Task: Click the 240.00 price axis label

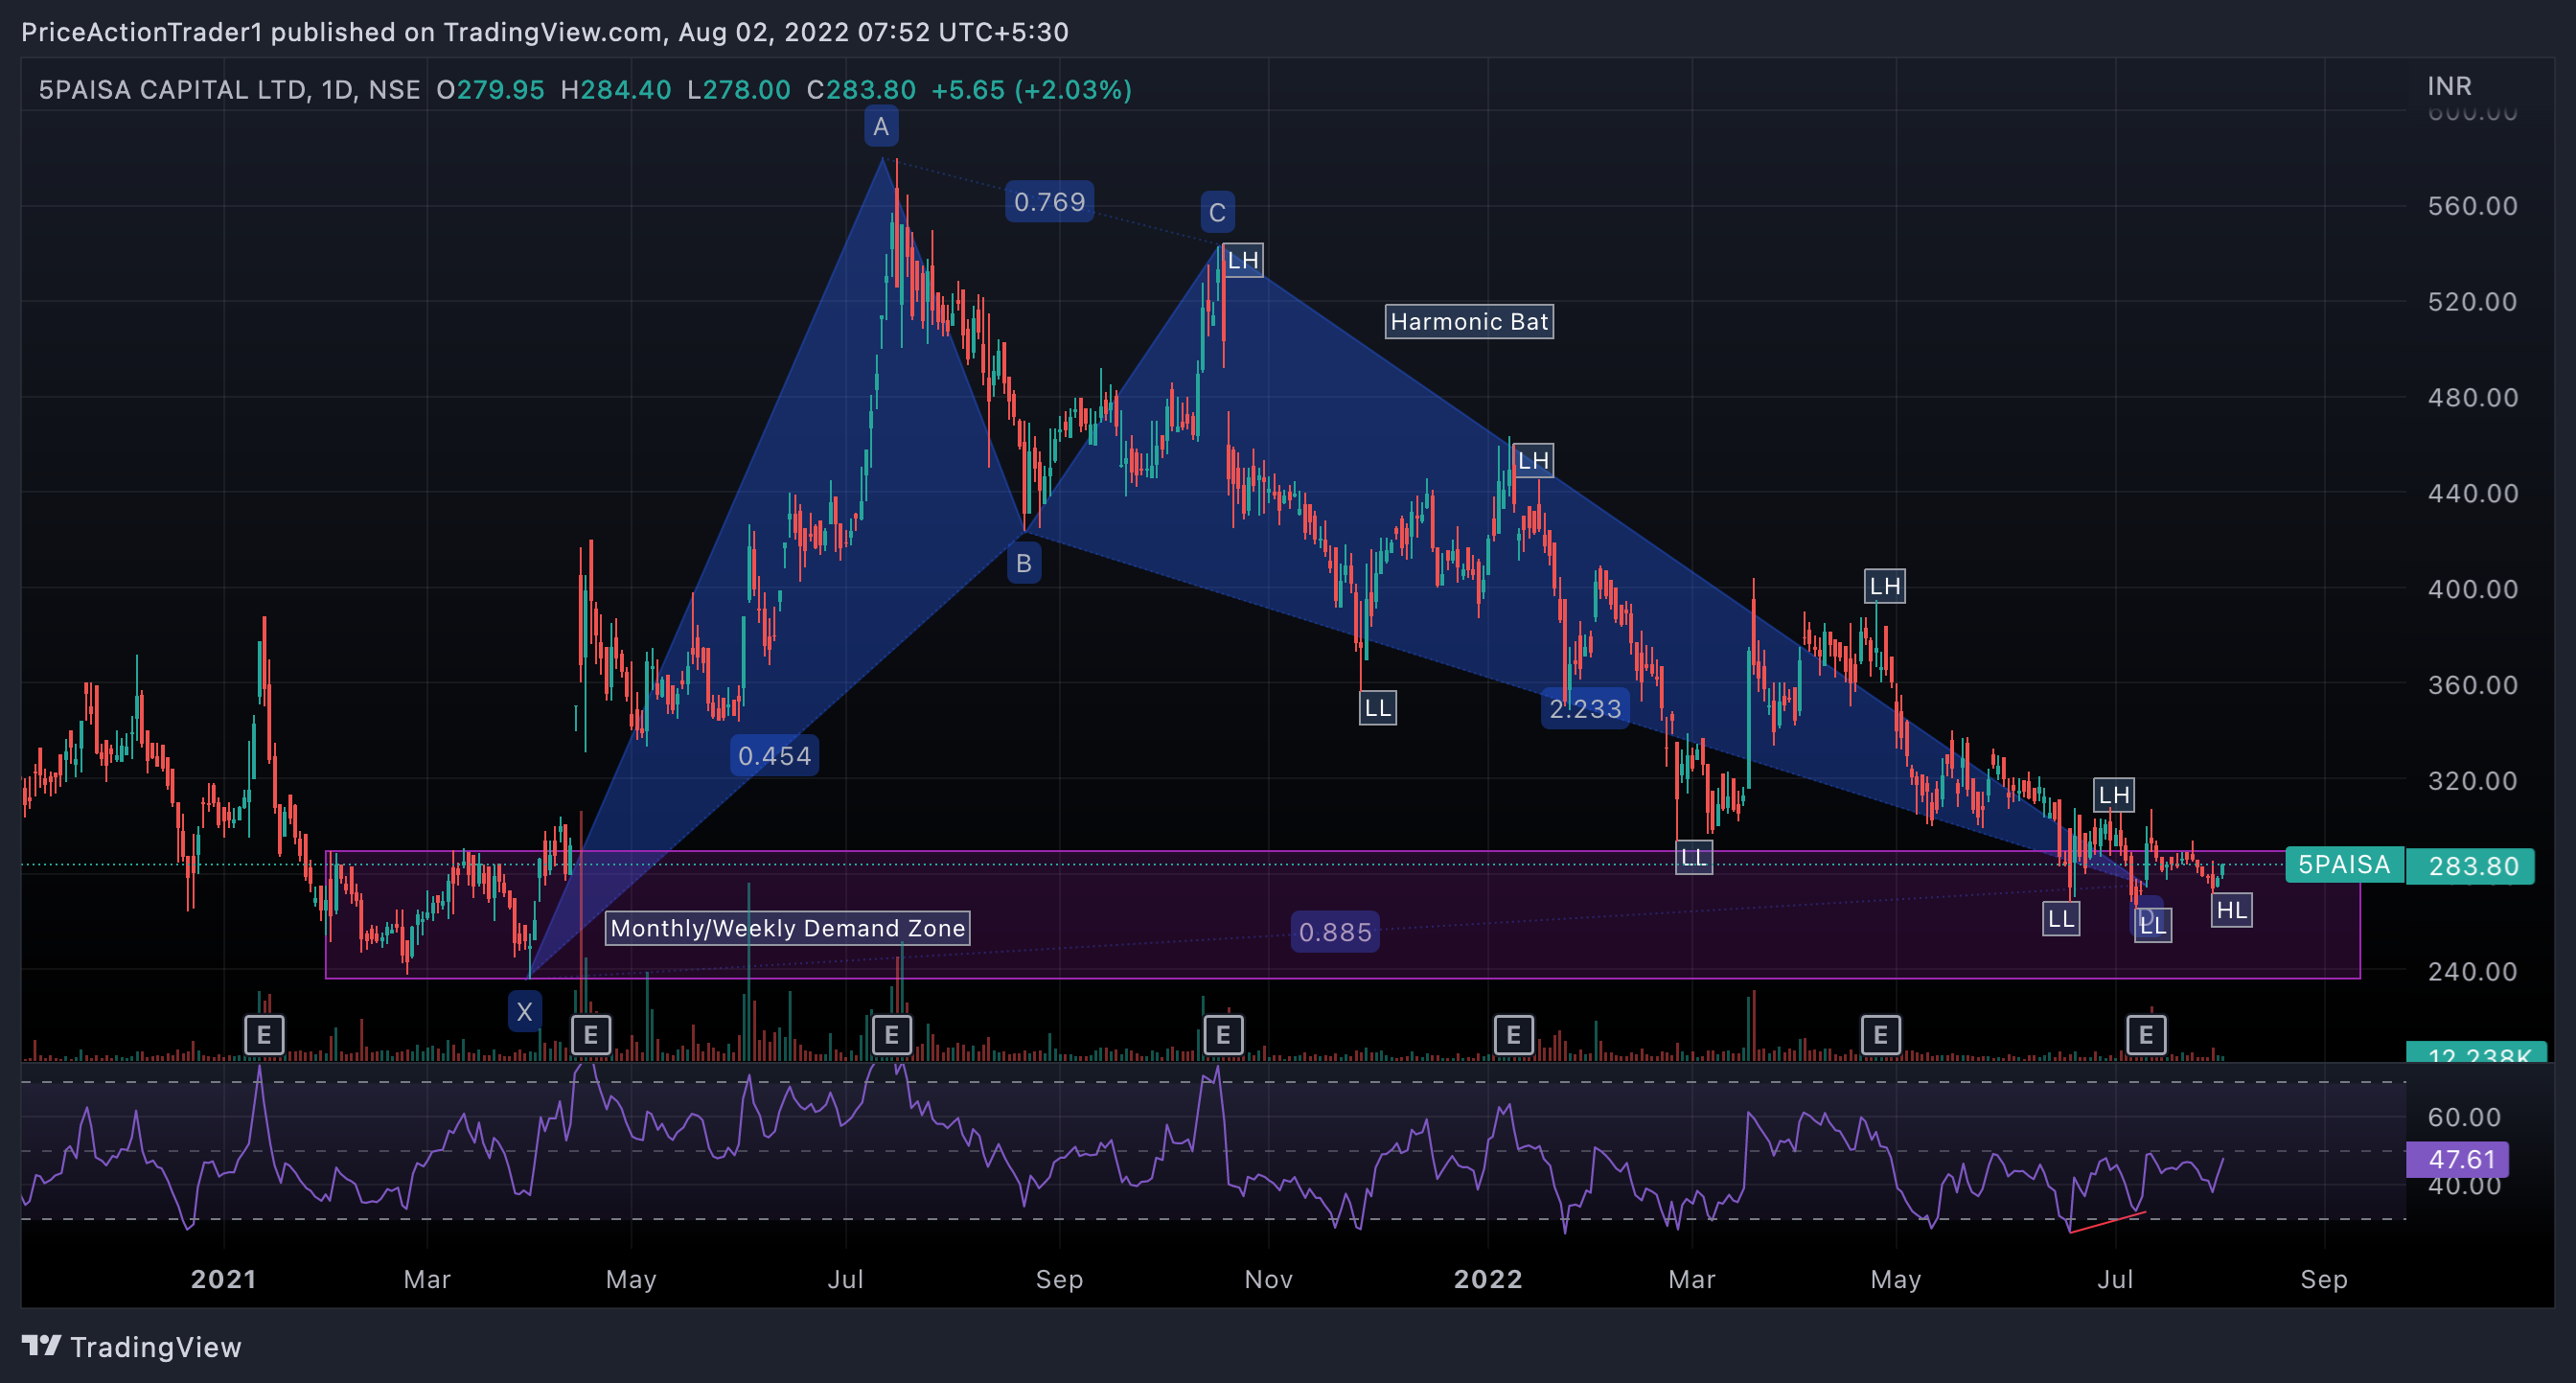Action: click(x=2473, y=972)
